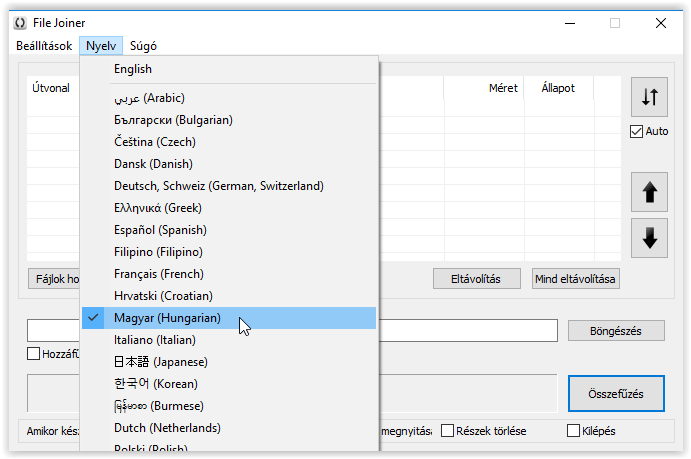Click the Eltávolítás remove button
The image size is (691, 459).
(x=474, y=279)
